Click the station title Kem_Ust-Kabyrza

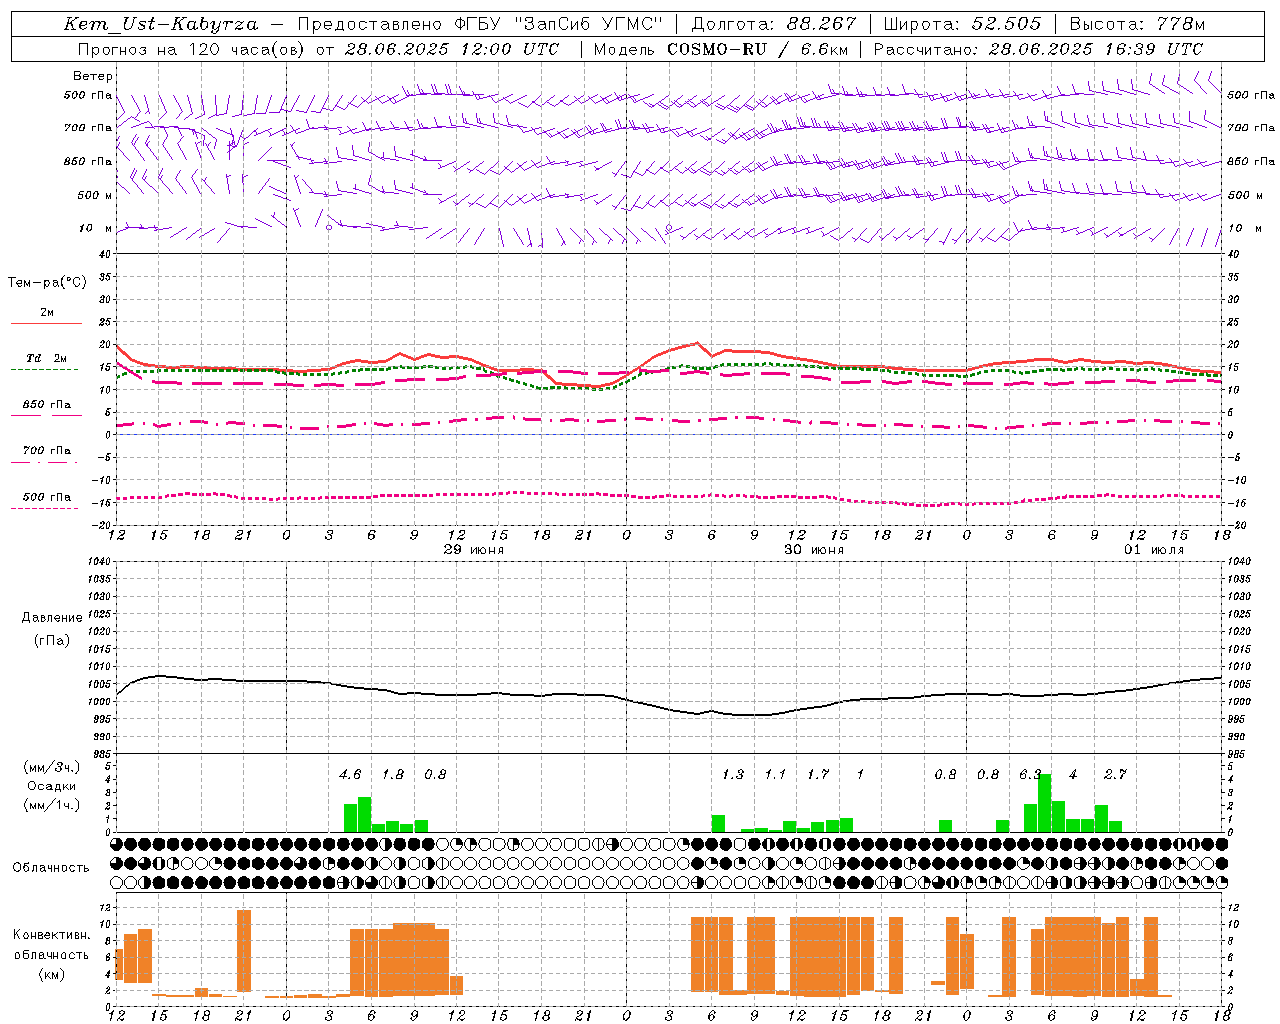pos(161,24)
